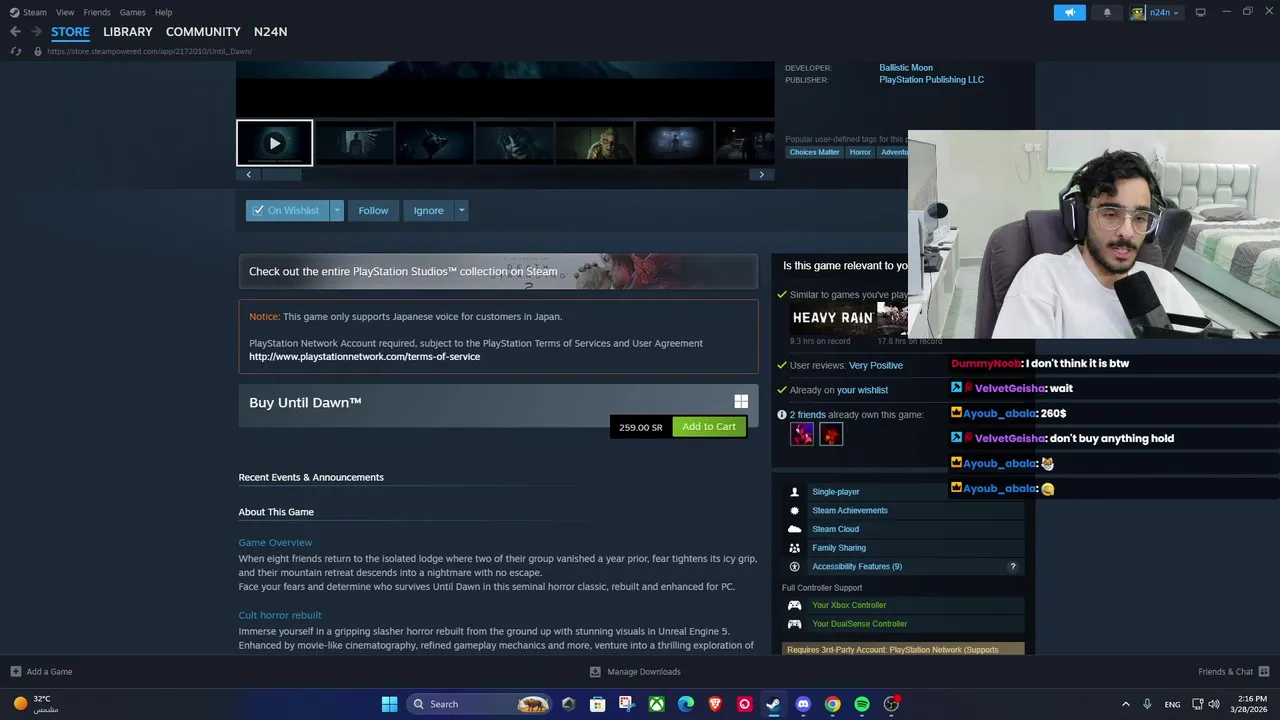The width and height of the screenshot is (1280, 720).
Task: Go forward with the Steam forward arrow
Action: coord(36,32)
